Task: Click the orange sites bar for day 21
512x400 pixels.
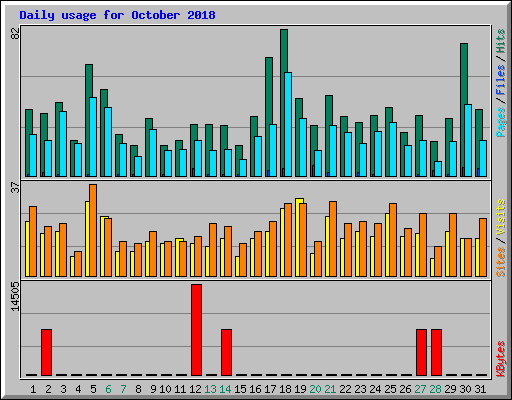Action: (x=333, y=239)
